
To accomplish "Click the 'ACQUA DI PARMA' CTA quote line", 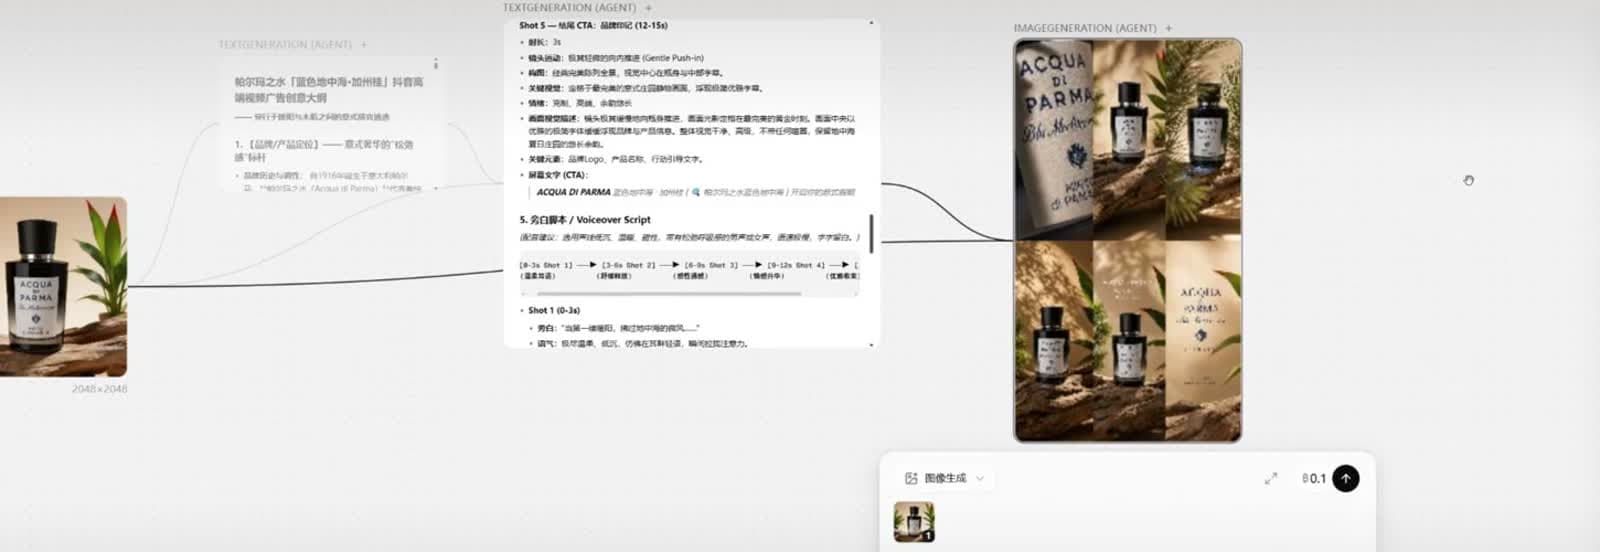I will coord(695,192).
